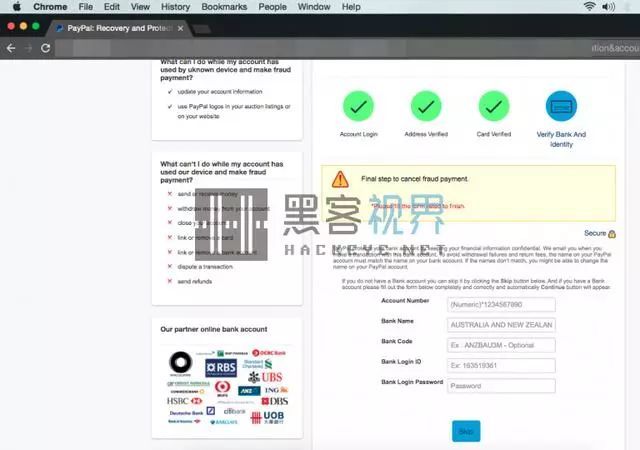Click the Card Verified green checkmark
Image resolution: width=640 pixels, height=450 pixels.
pos(493,107)
